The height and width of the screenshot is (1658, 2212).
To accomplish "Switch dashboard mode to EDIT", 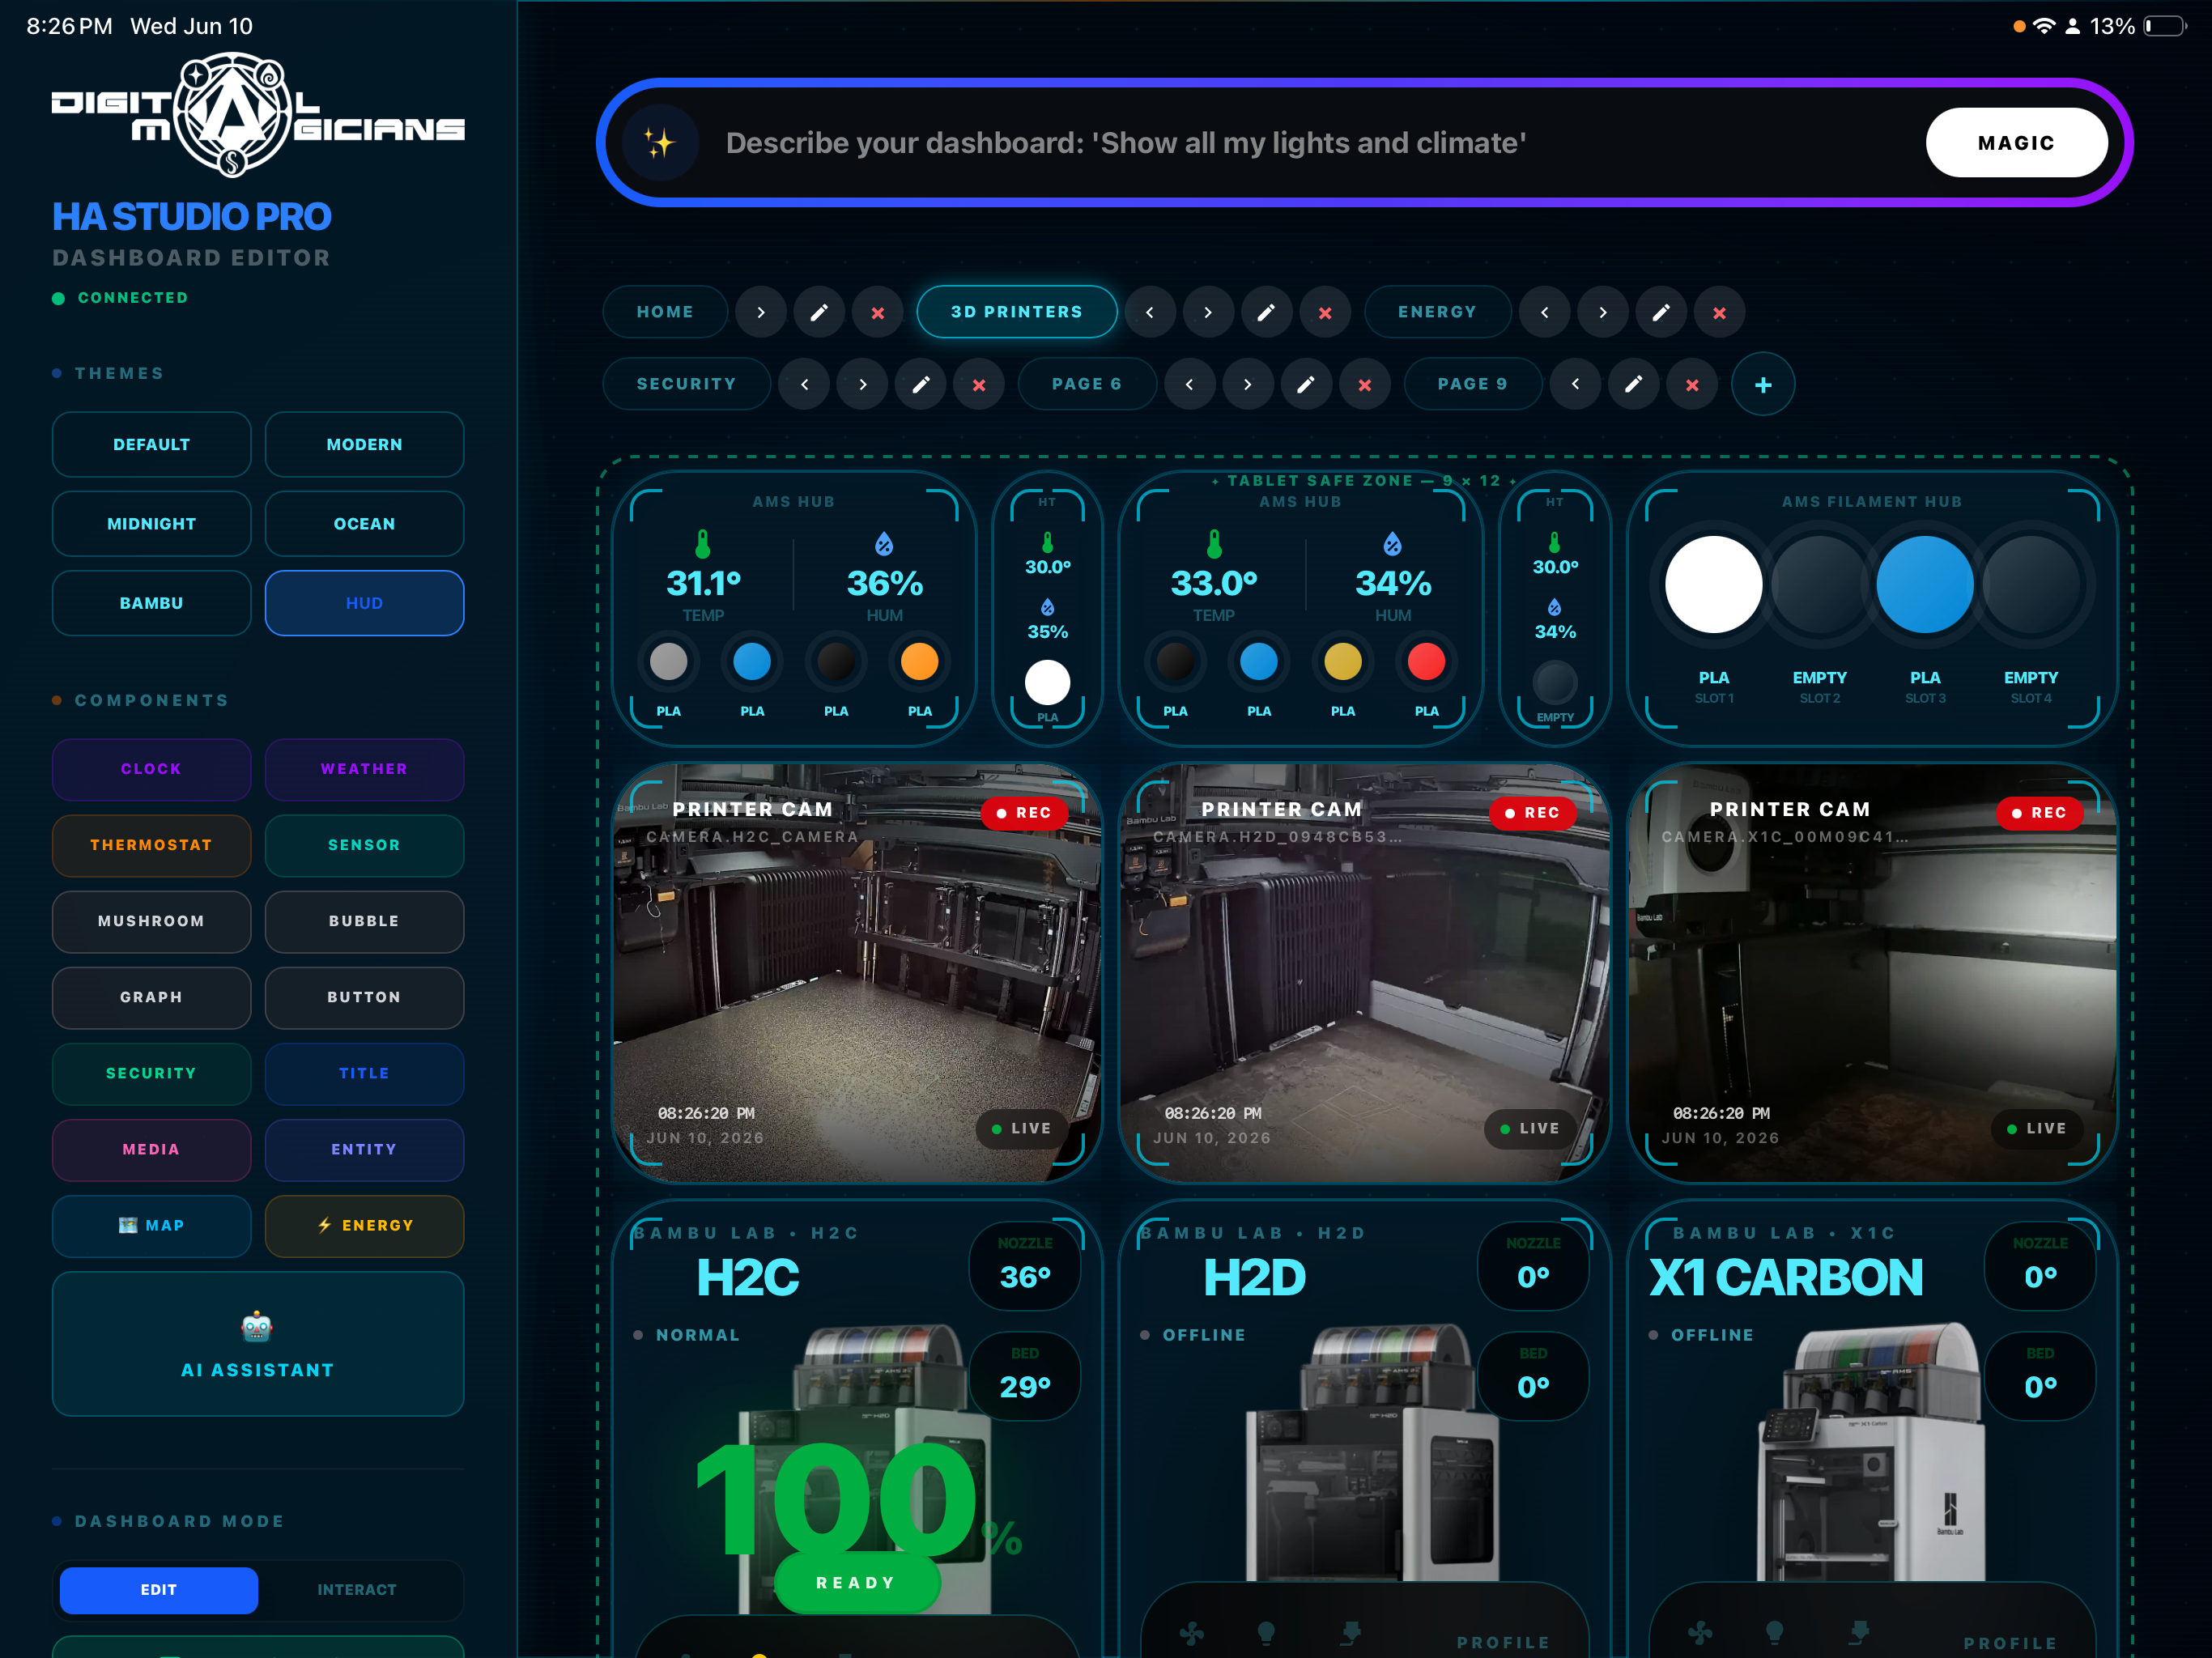I will pos(159,1590).
